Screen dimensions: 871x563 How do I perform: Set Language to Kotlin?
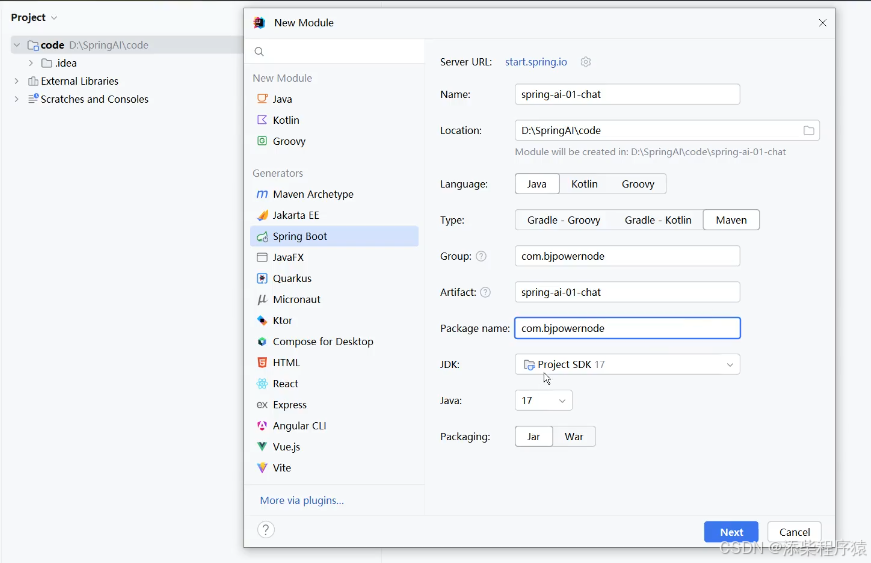(584, 184)
